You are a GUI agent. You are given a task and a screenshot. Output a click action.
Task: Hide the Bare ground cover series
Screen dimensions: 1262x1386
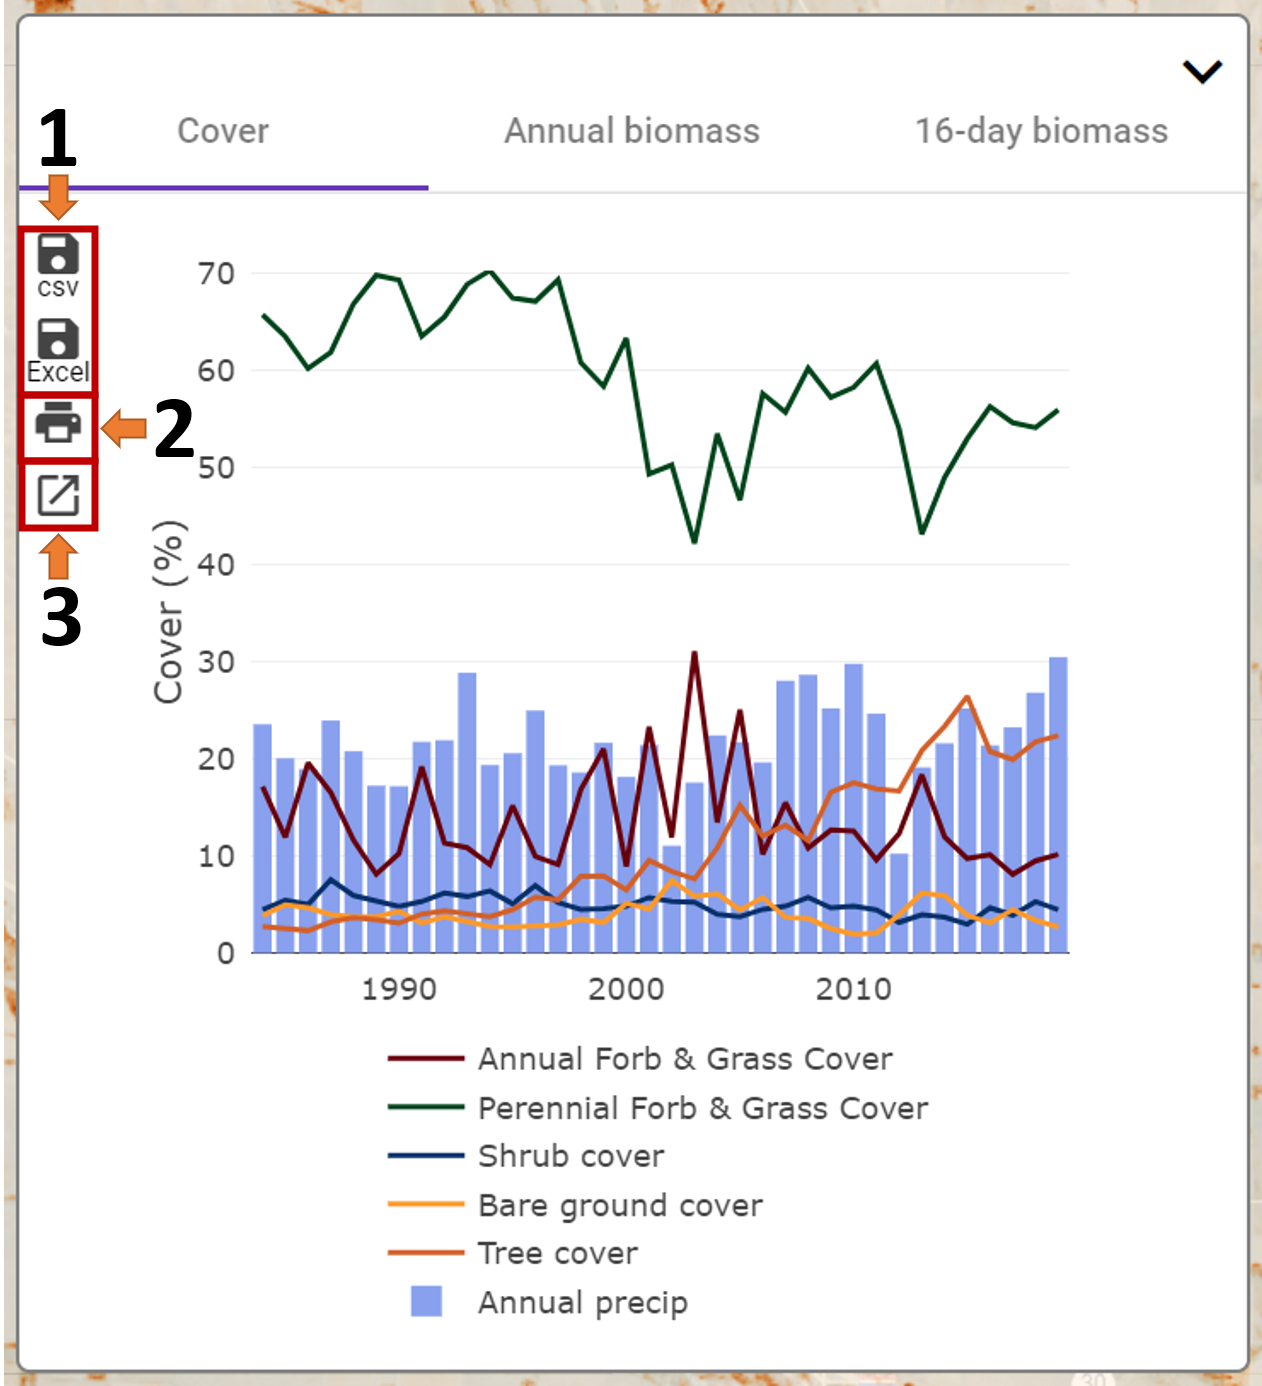point(619,1205)
